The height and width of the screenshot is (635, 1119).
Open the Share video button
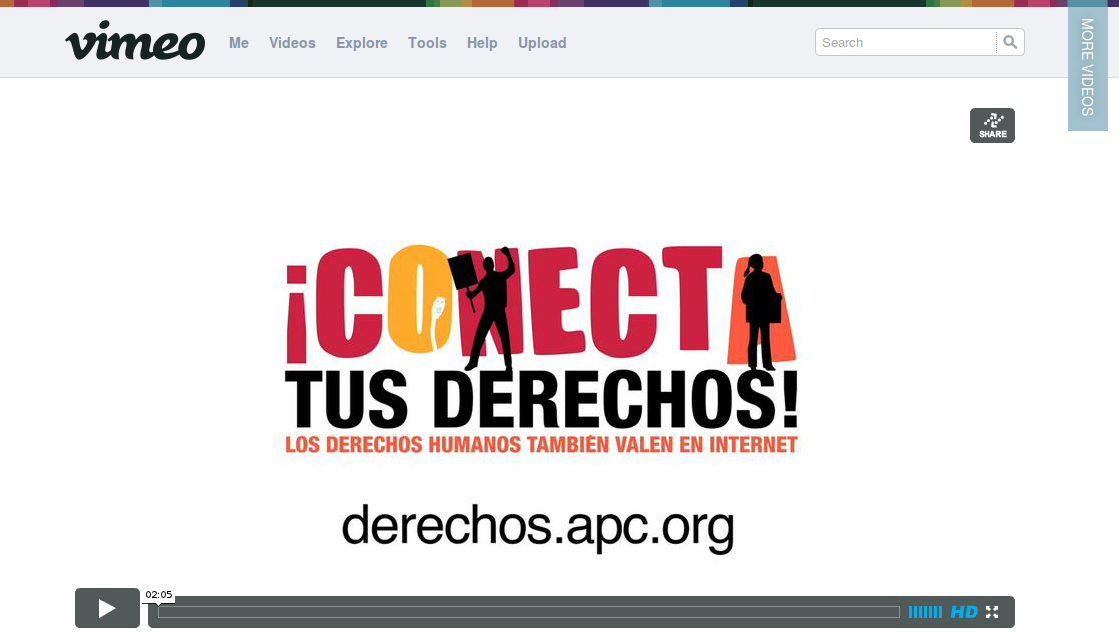click(x=992, y=126)
